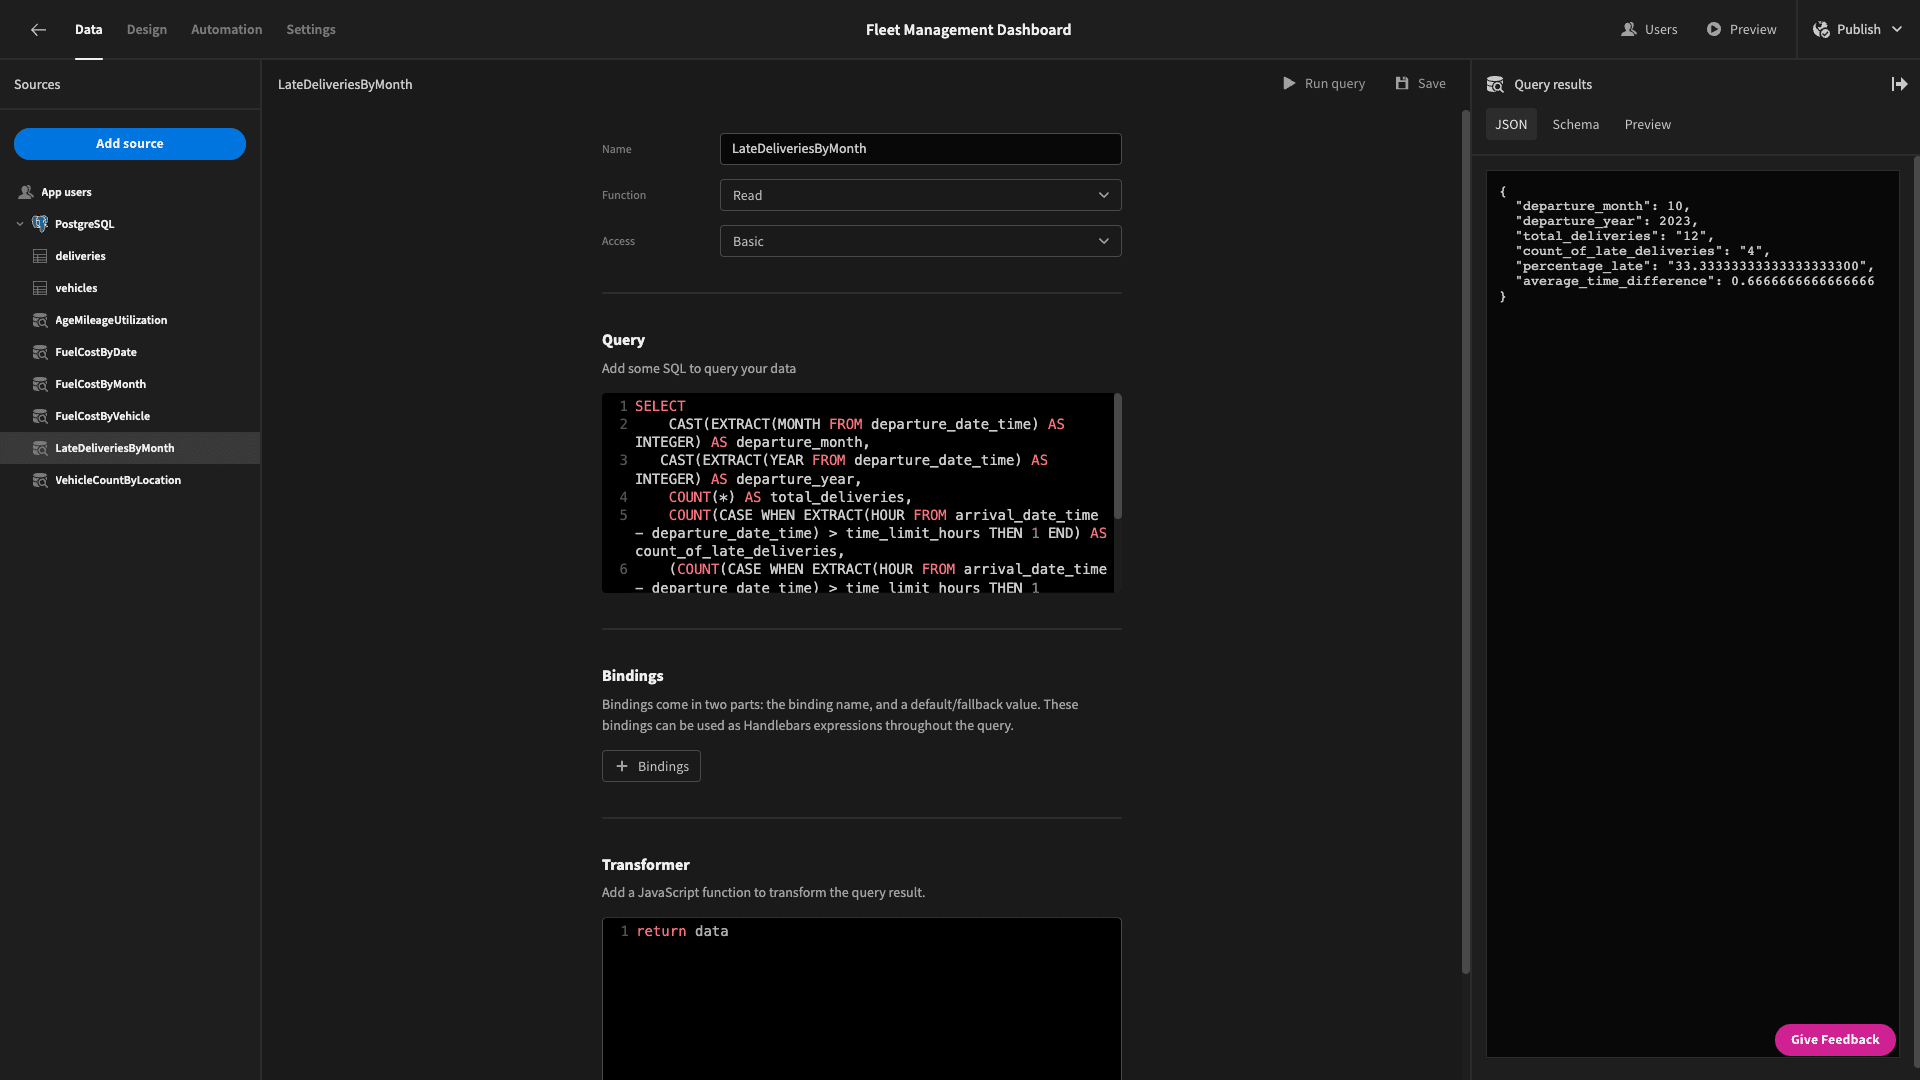Screen dimensions: 1920x1080
Task: Expand the Function dropdown menu
Action: [919, 194]
